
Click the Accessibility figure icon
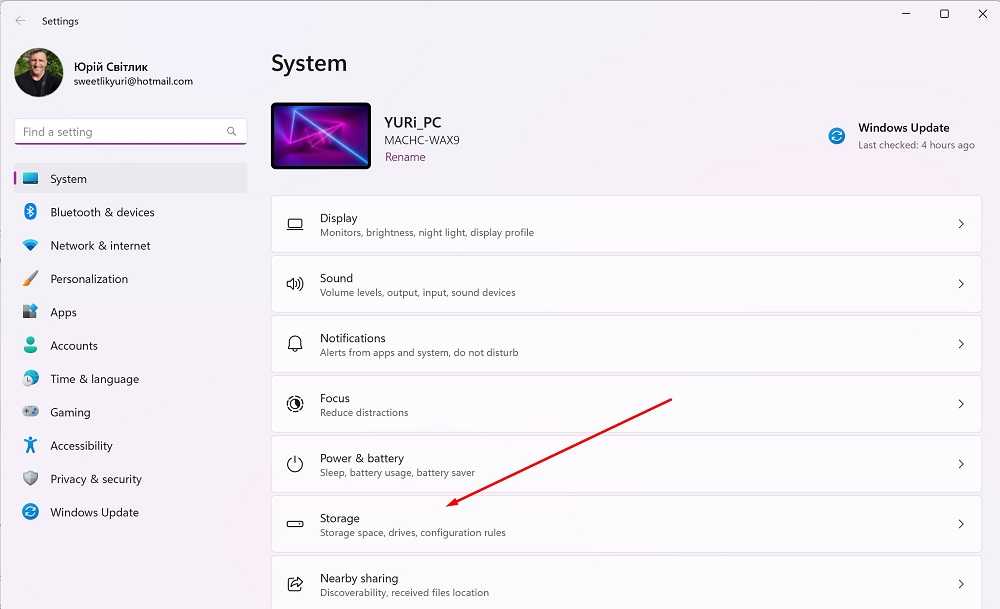pyautogui.click(x=30, y=446)
